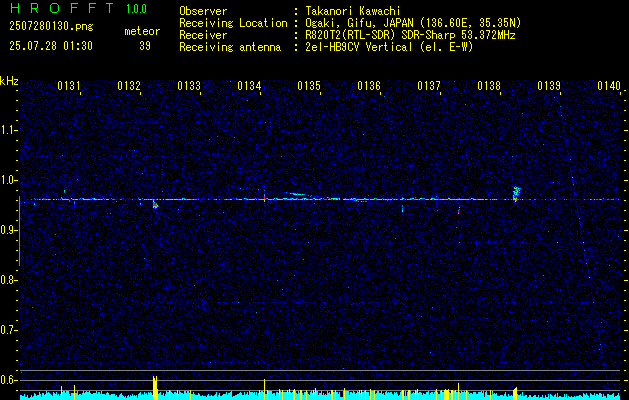
Task: Click red meteor echo after 0132
Action: (x=155, y=205)
